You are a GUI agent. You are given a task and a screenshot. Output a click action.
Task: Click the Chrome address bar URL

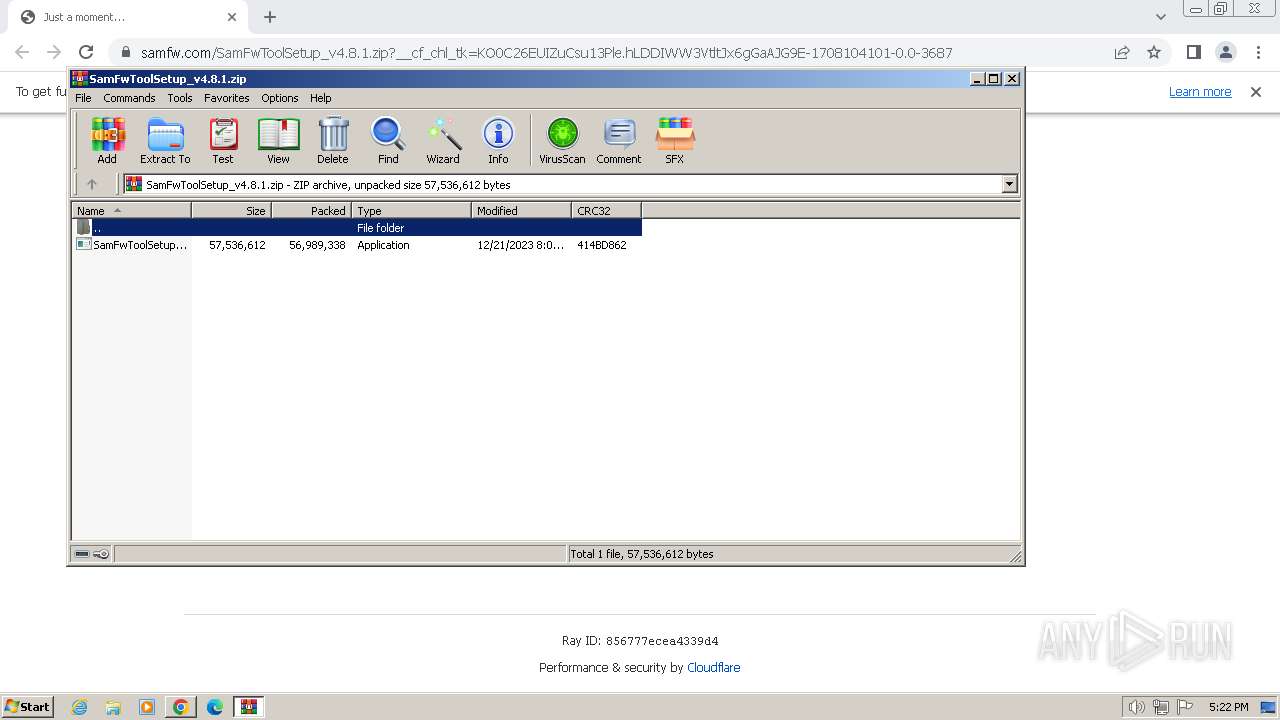[x=546, y=53]
